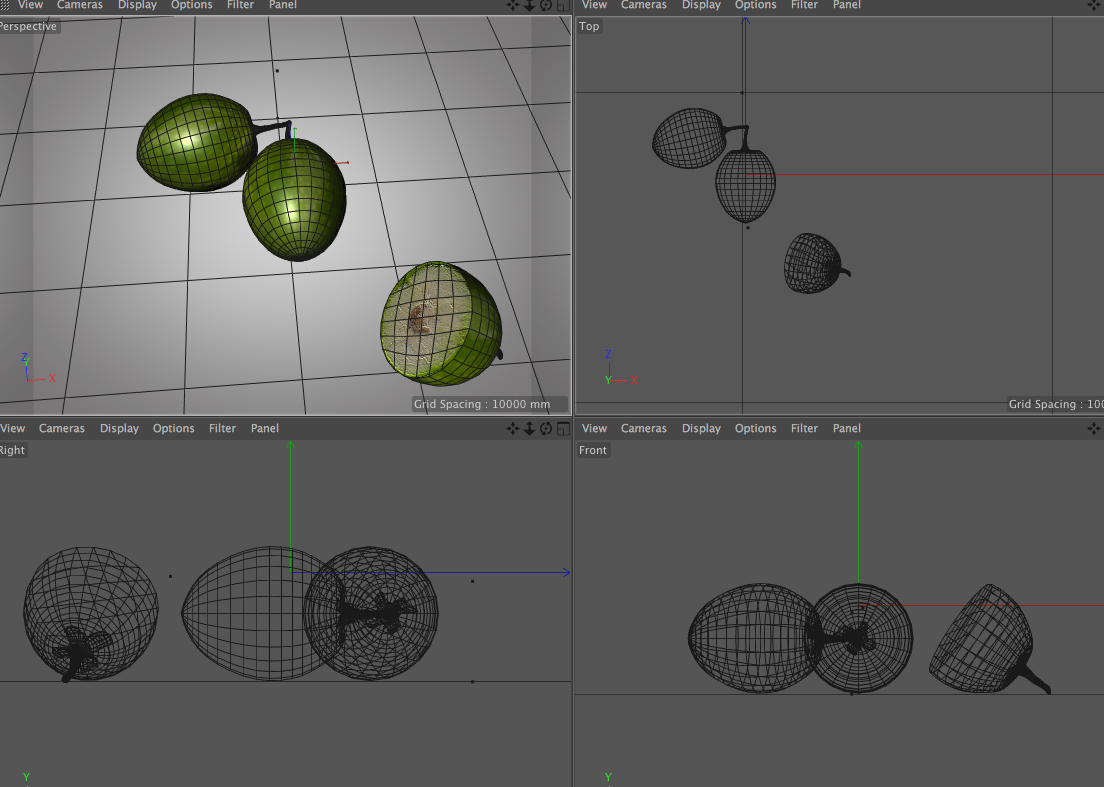Open the Cameras menu of the Front viewport

(x=644, y=428)
